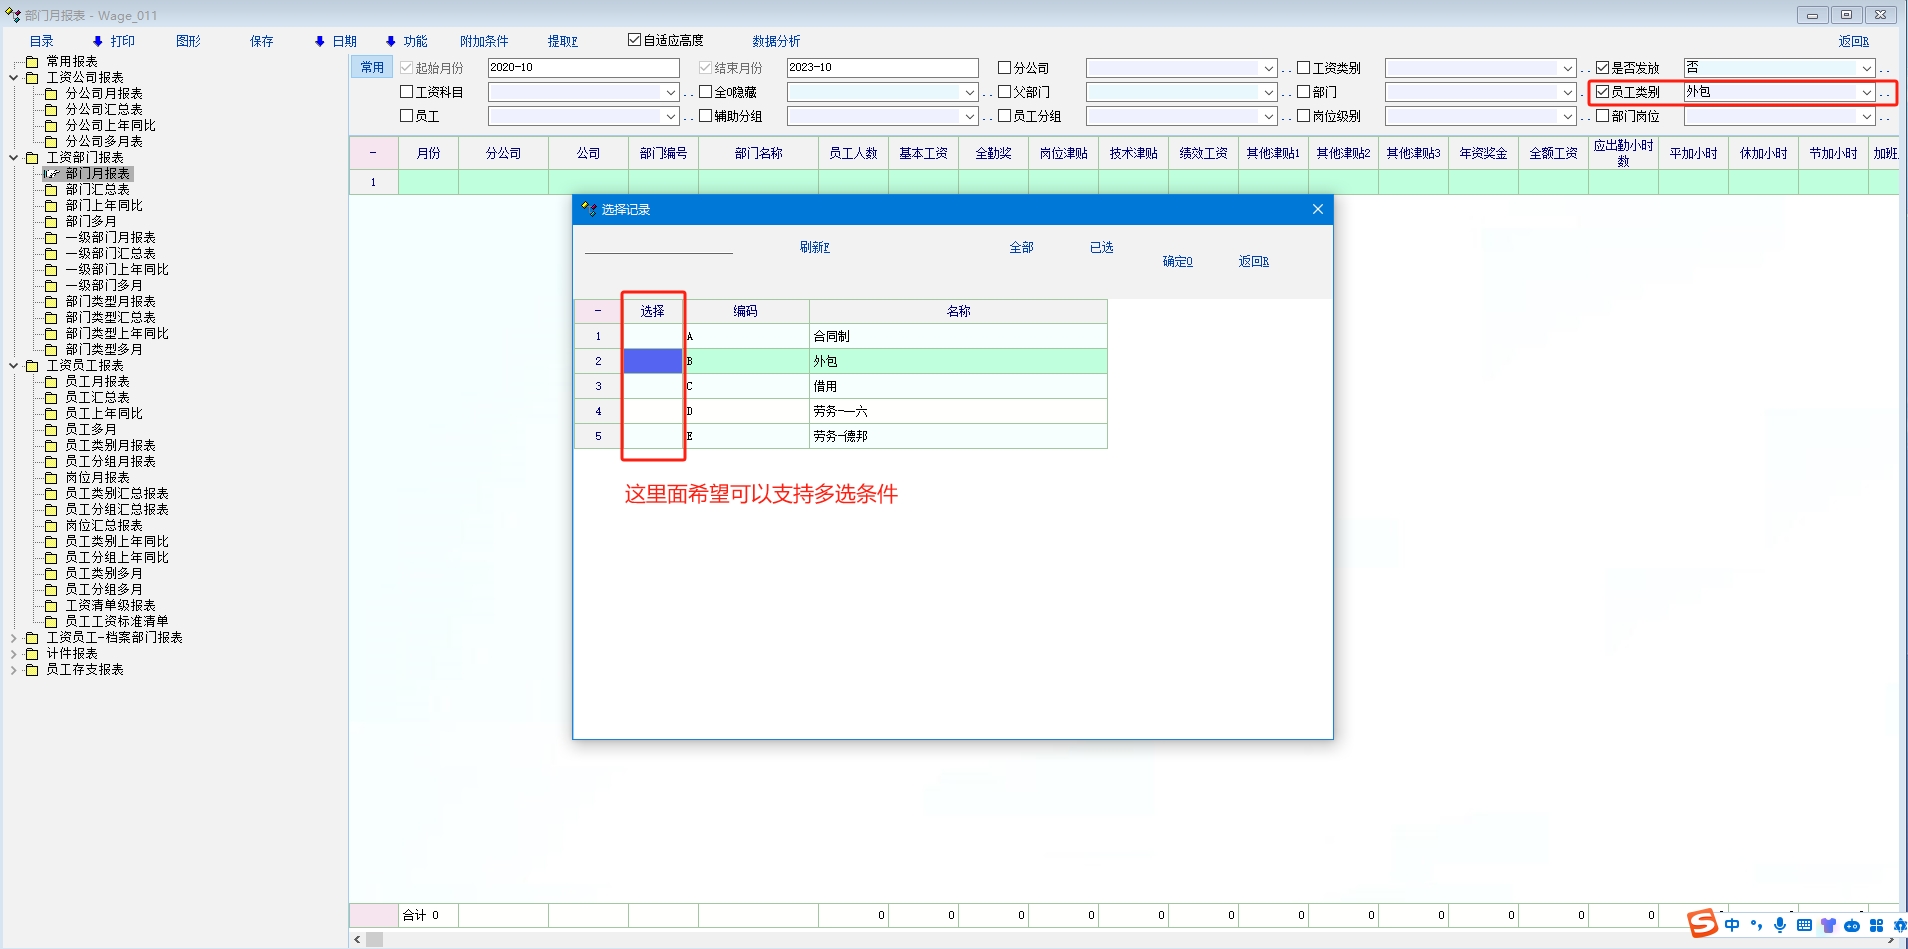Screen dimensions: 1908x949
Task: Click the Sogou input method logo icon
Action: click(1702, 924)
